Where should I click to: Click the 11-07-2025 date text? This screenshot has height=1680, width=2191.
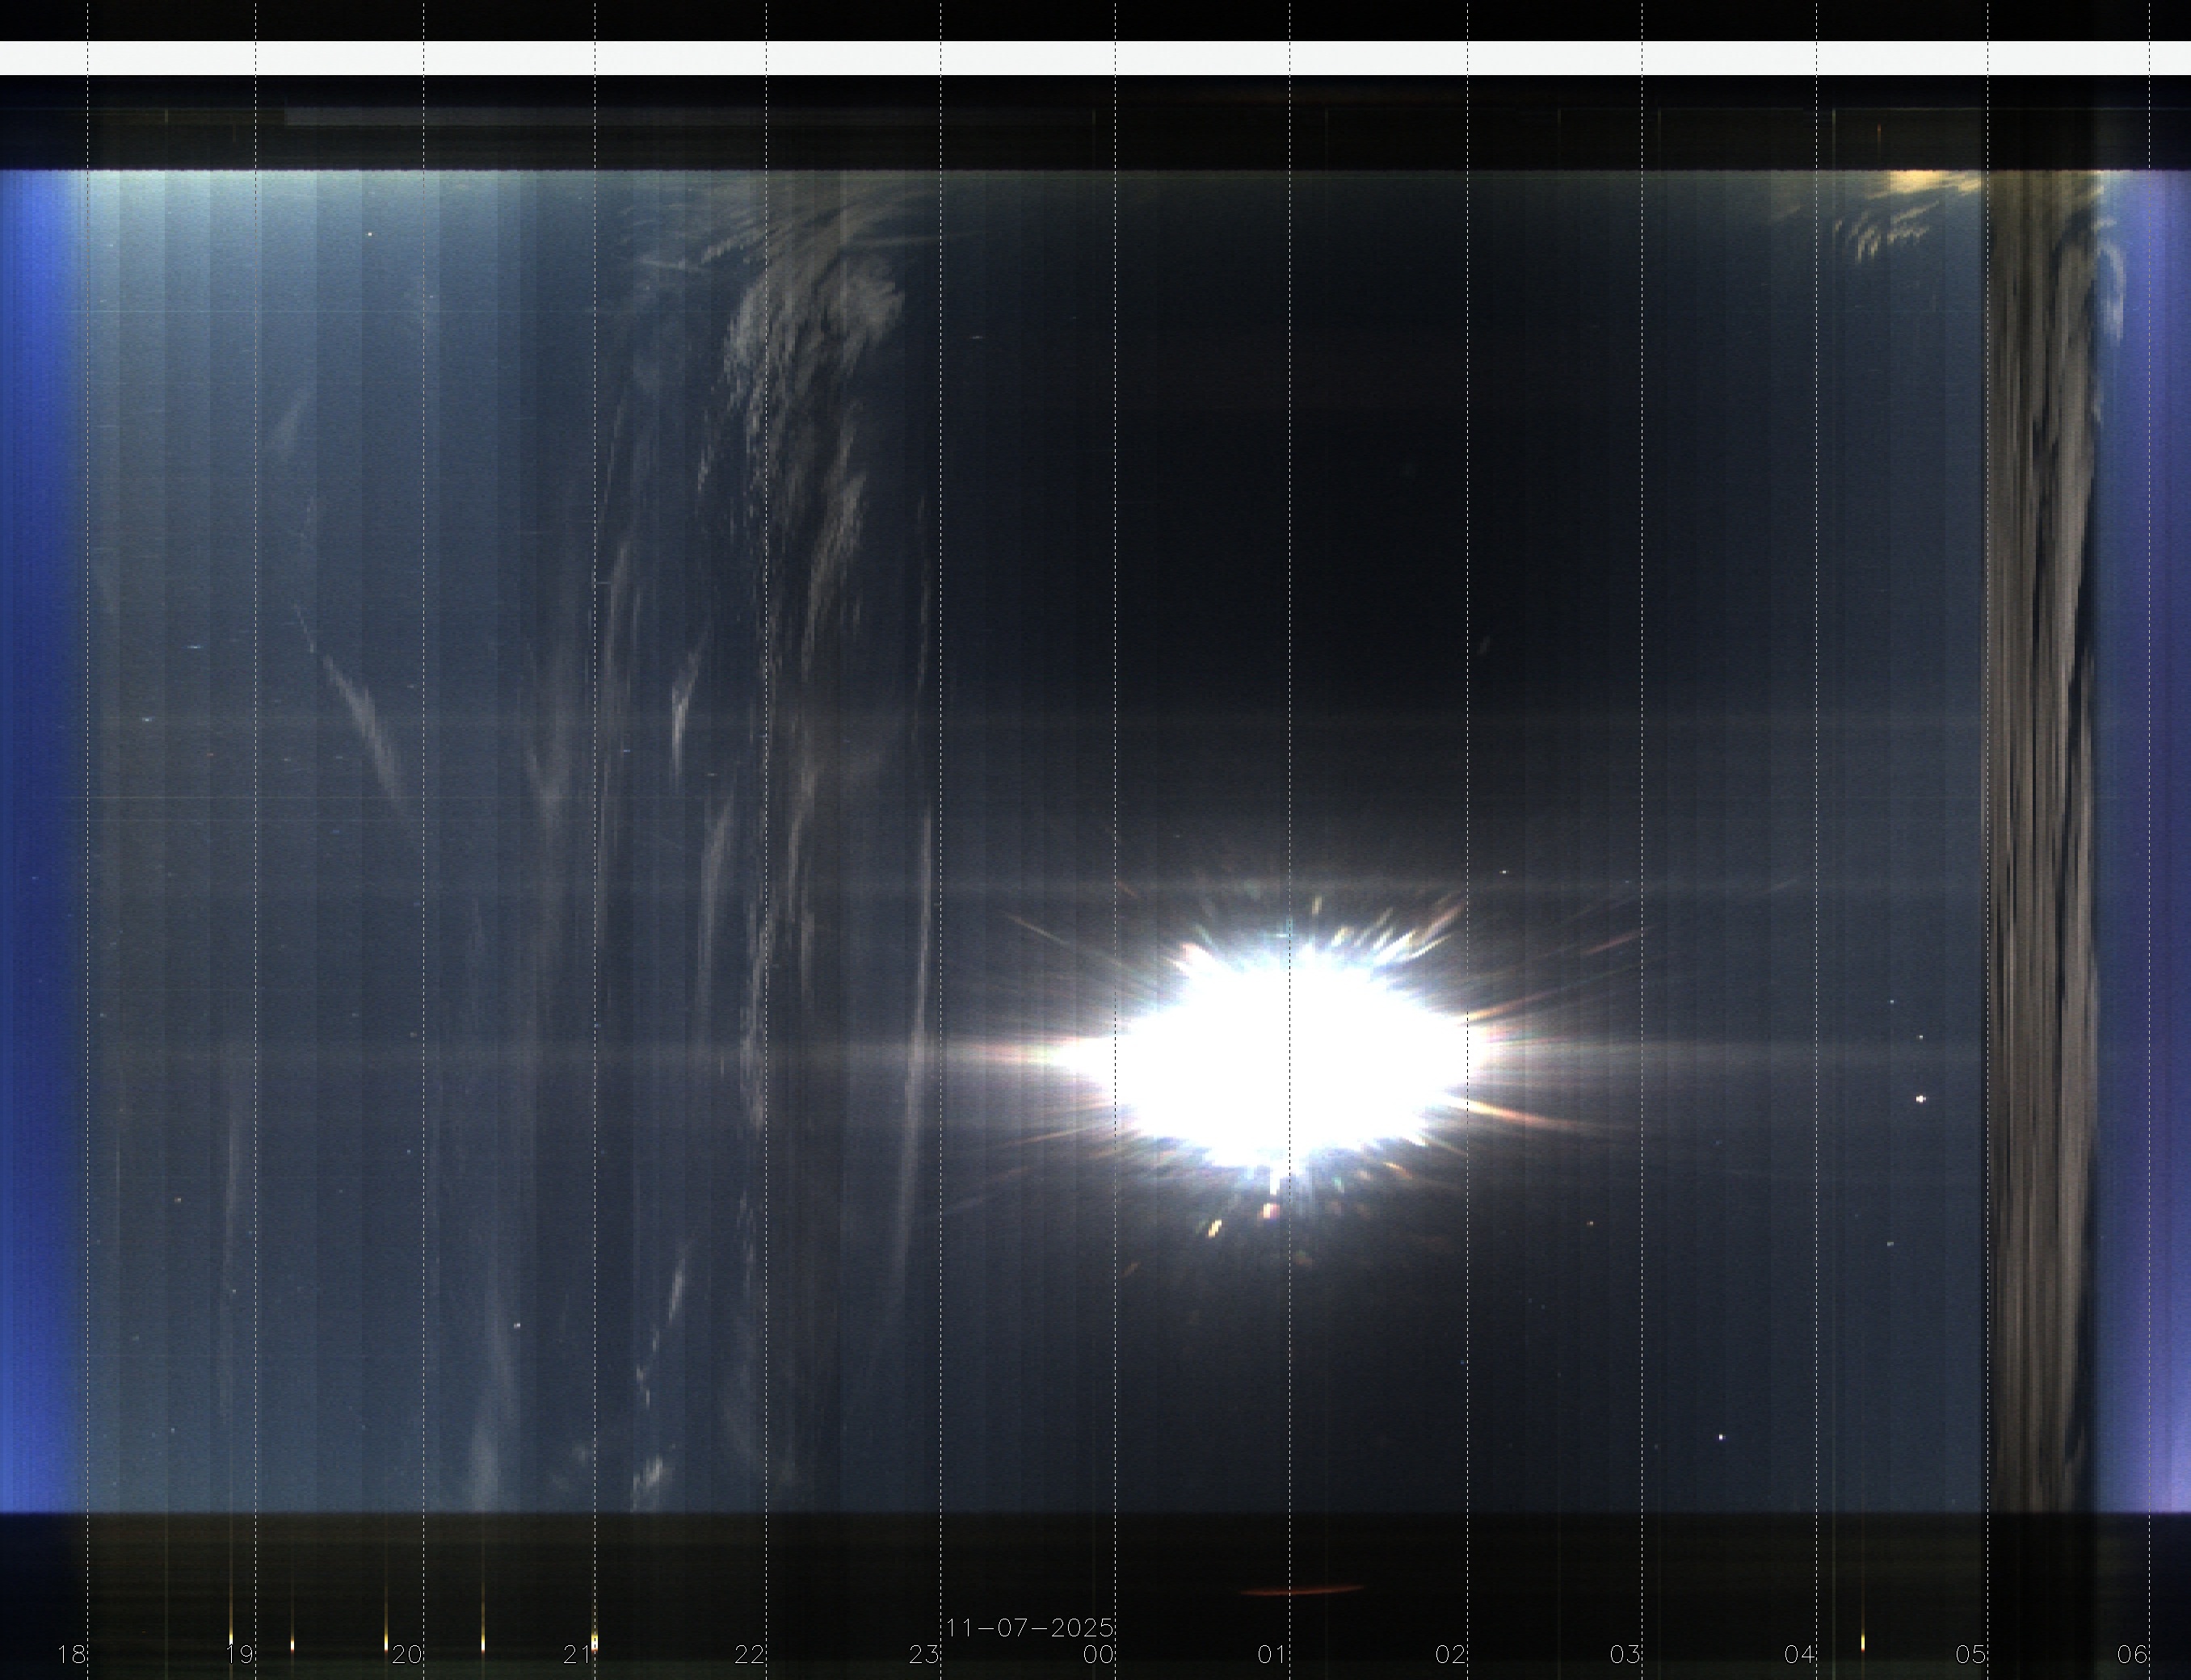(x=1030, y=1627)
